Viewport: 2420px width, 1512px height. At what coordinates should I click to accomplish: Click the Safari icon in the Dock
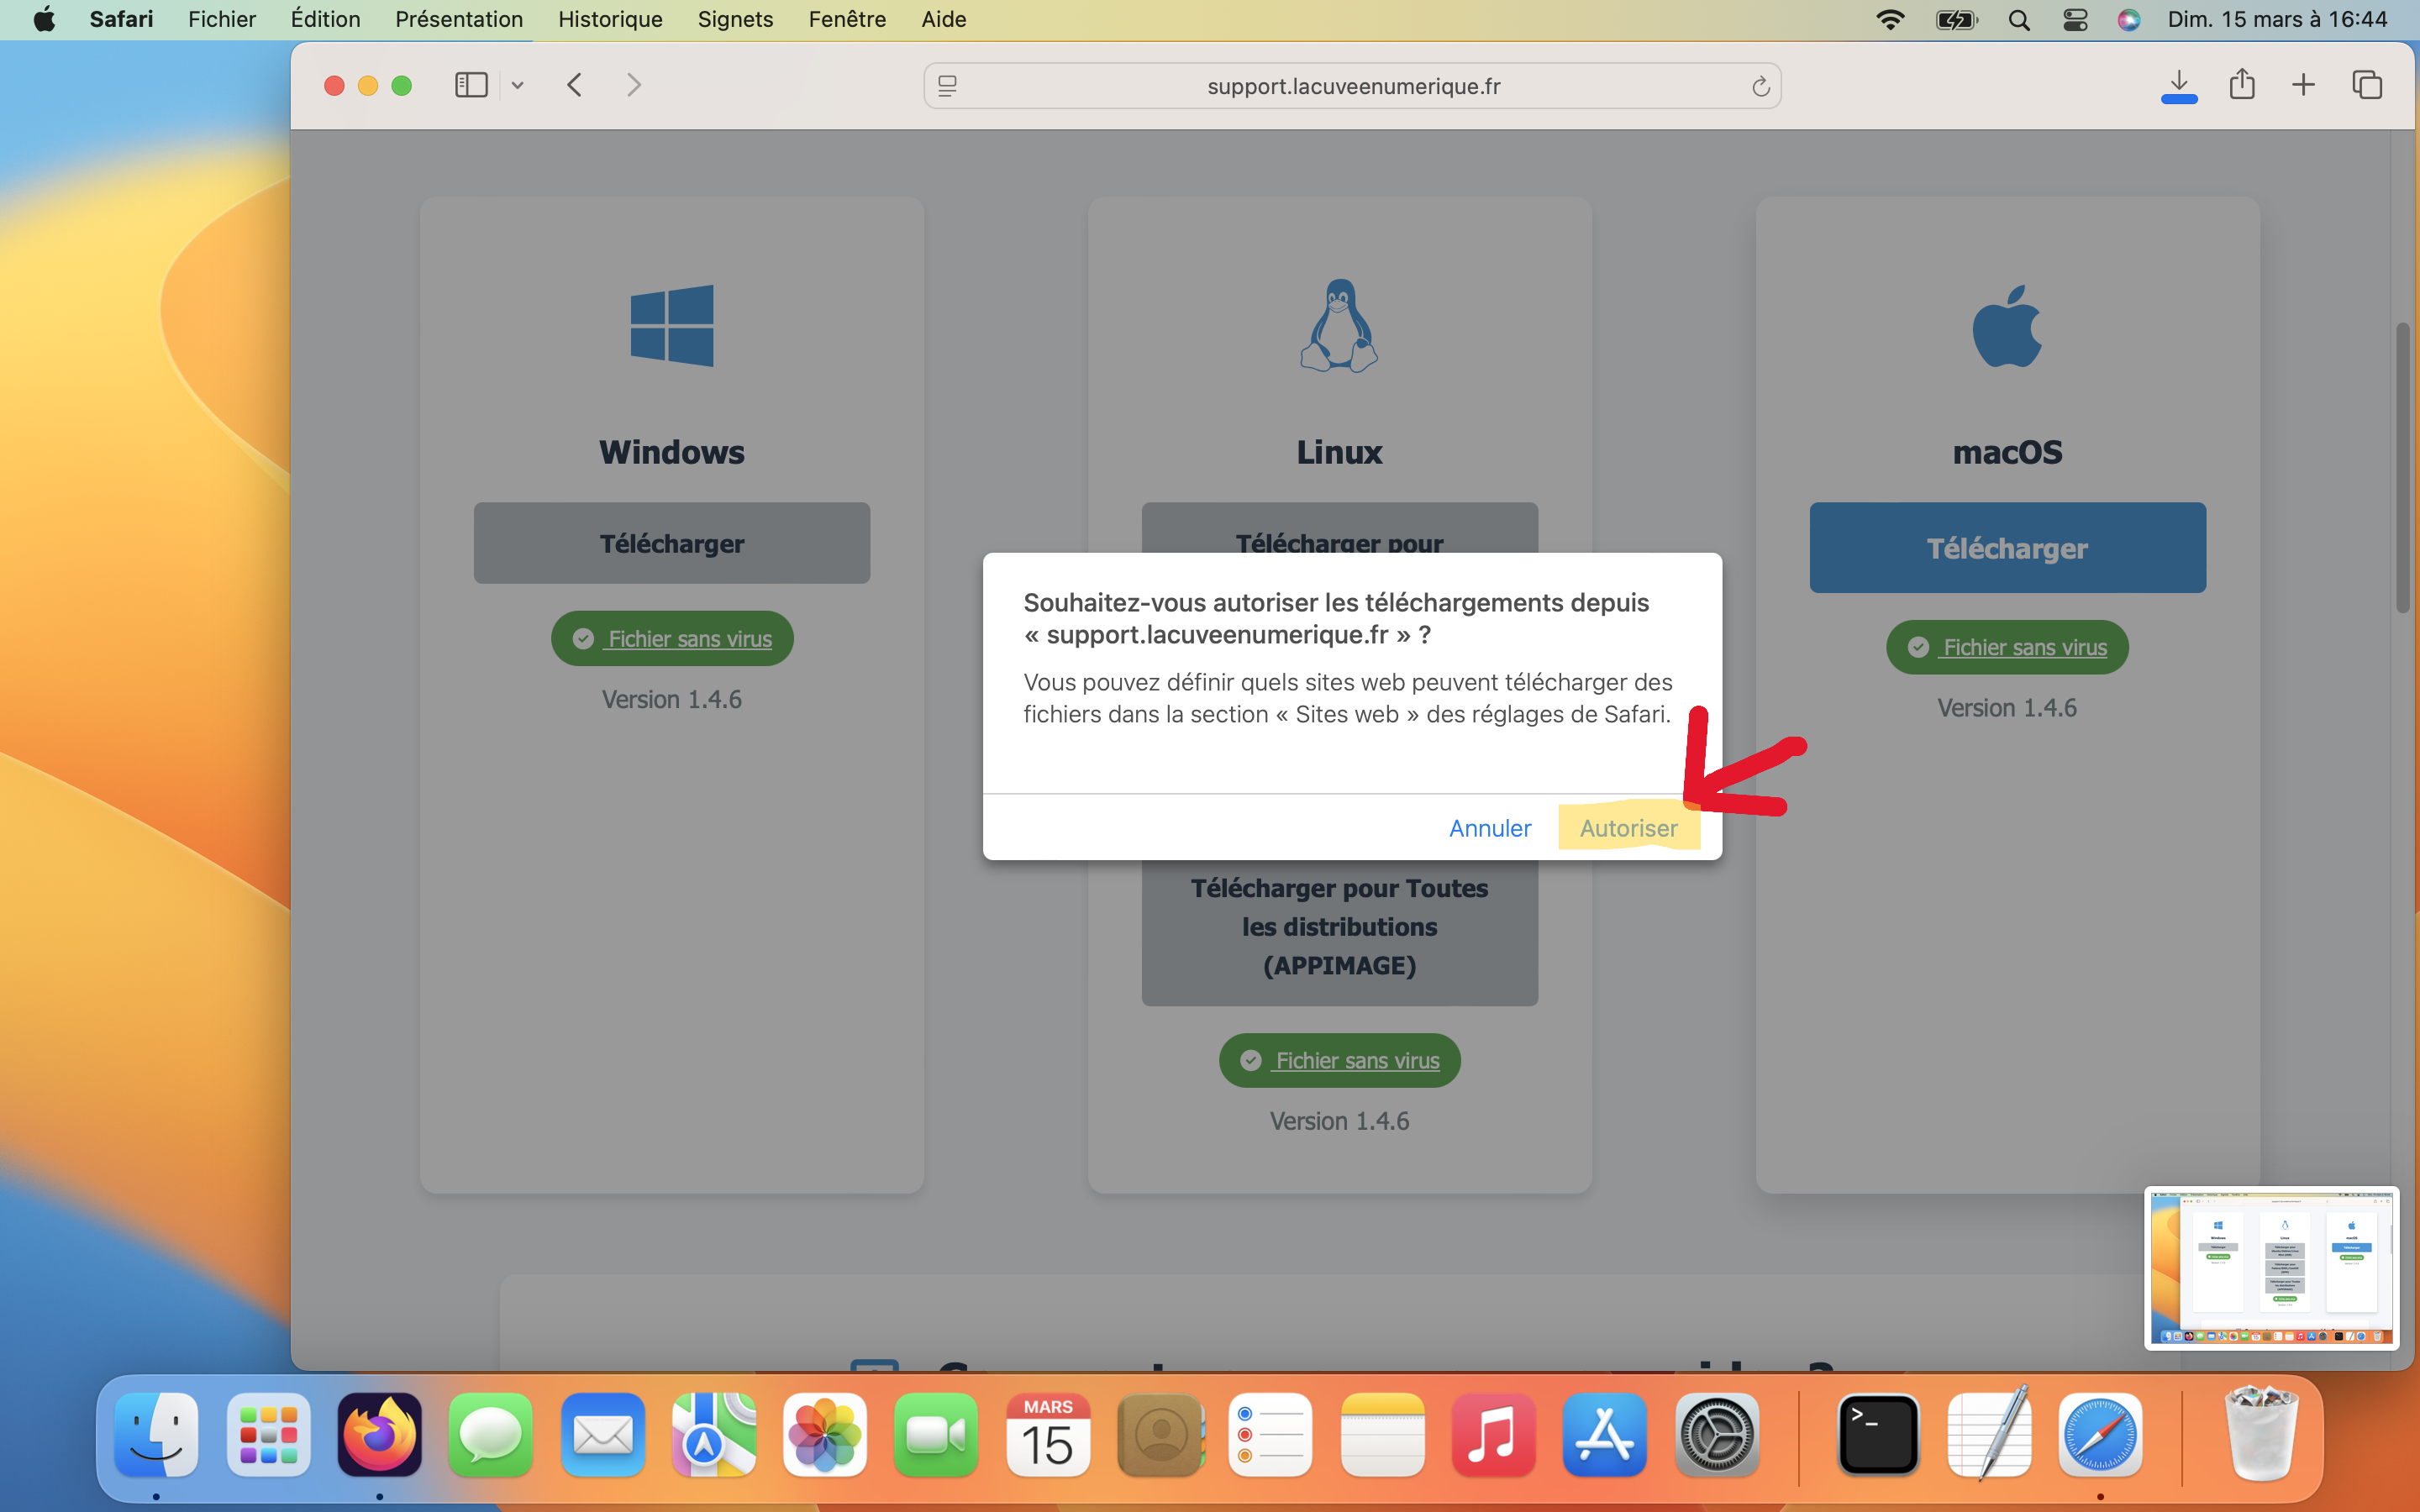[x=2100, y=1435]
